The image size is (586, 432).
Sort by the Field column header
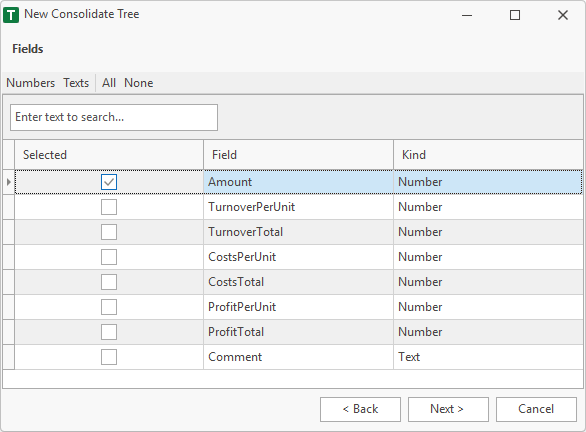[x=298, y=155]
